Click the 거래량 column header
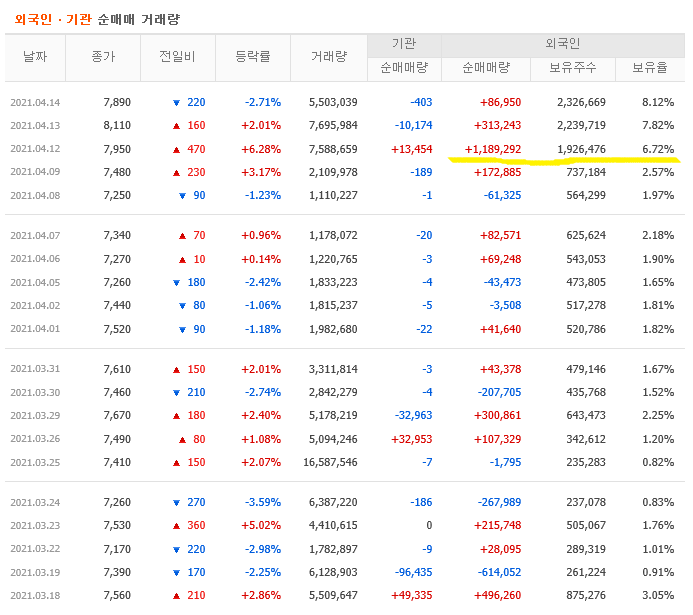Viewport: 693px width, 615px height. click(x=327, y=57)
